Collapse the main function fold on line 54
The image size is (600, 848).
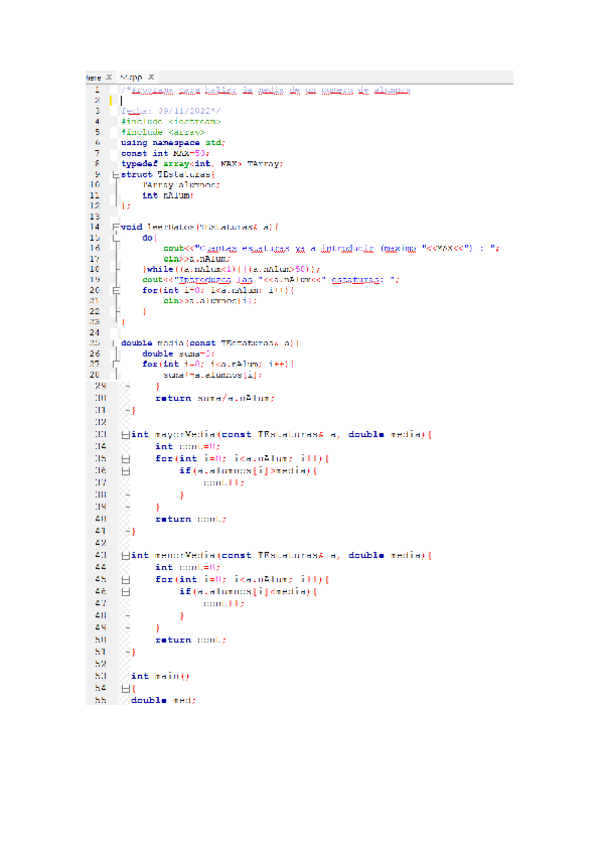[126, 688]
